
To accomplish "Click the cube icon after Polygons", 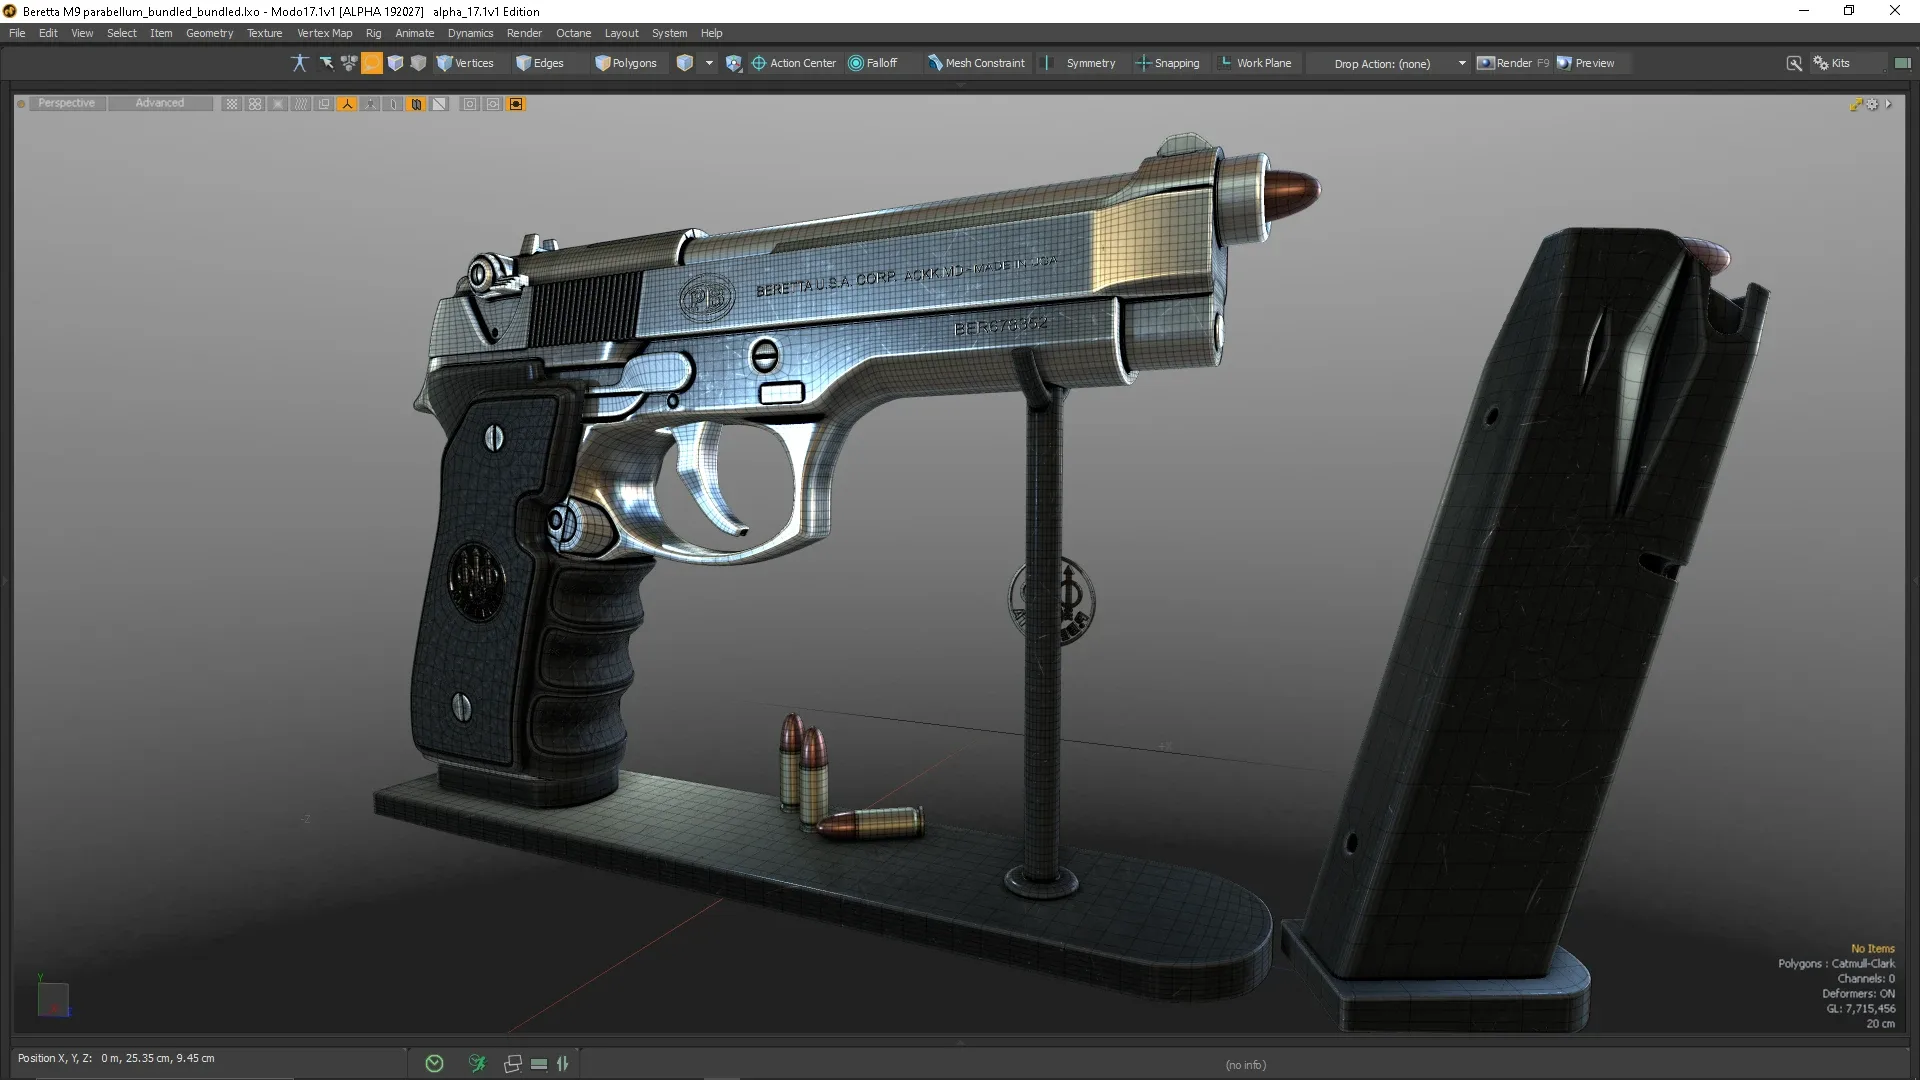I will pyautogui.click(x=685, y=63).
